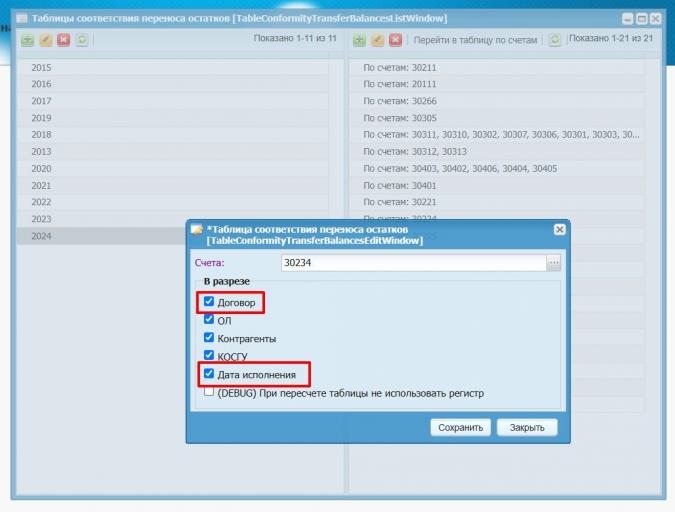Uncheck the Контрагенты checkbox
Viewport: 675px width, 512px height.
tap(209, 338)
